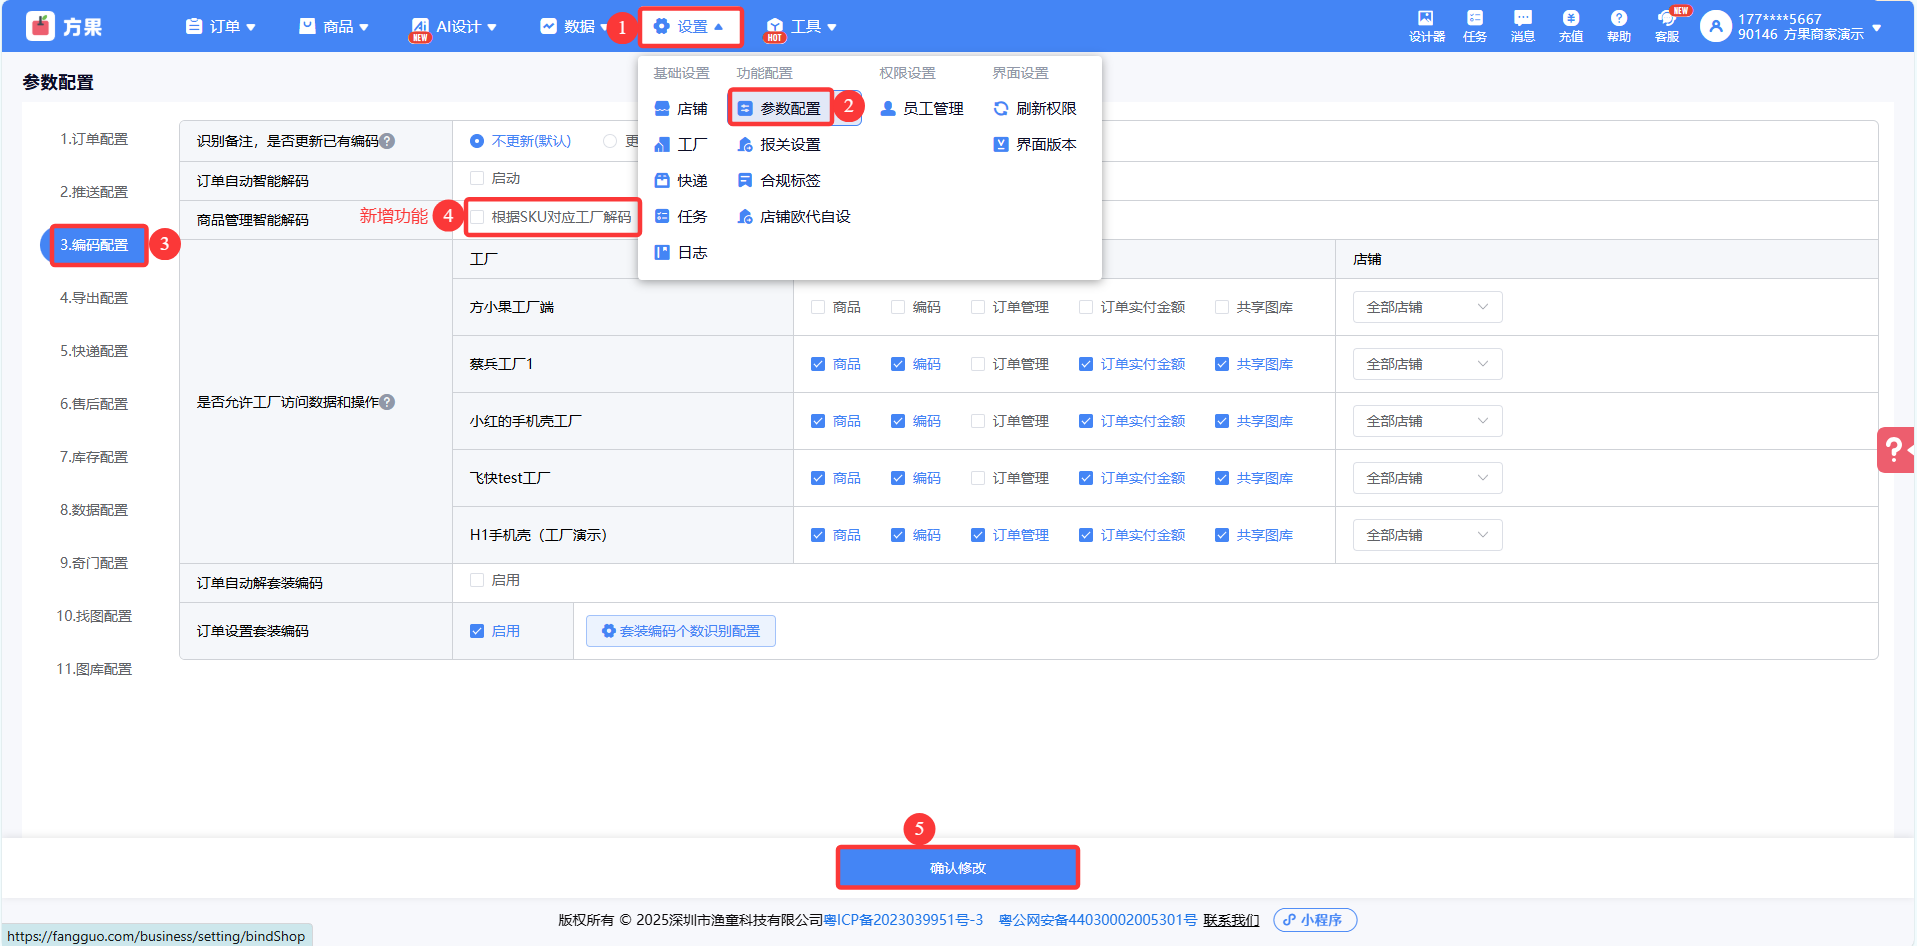
Task: Open 客服 customer service icon
Action: (1666, 25)
